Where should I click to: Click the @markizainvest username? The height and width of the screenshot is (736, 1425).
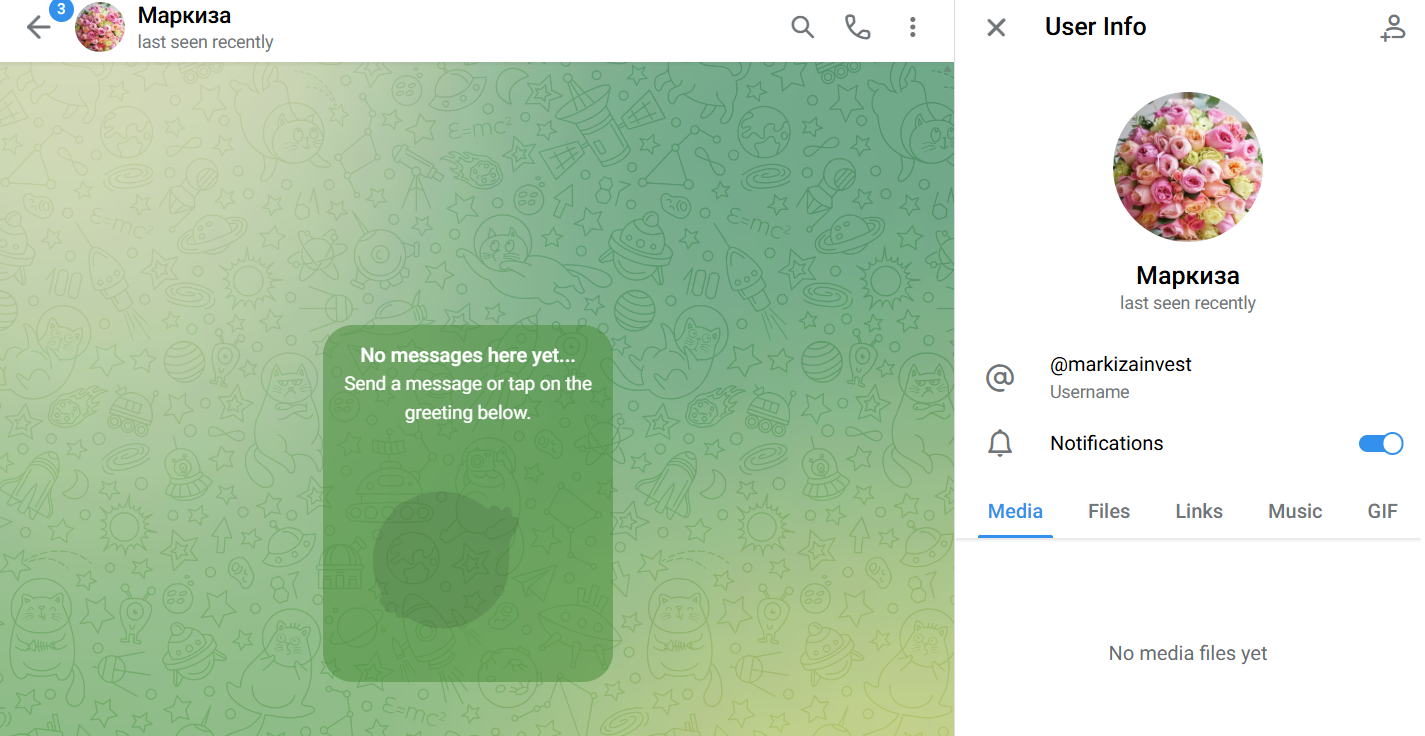[1121, 364]
